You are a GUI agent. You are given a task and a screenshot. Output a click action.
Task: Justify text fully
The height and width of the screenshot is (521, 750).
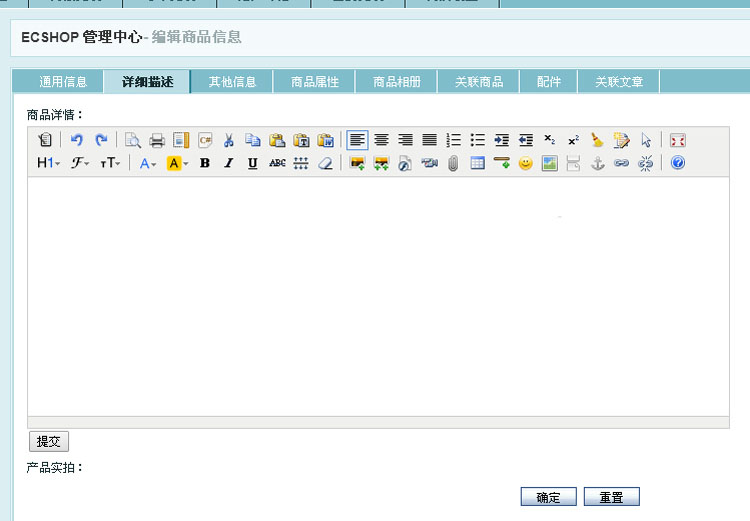(430, 140)
